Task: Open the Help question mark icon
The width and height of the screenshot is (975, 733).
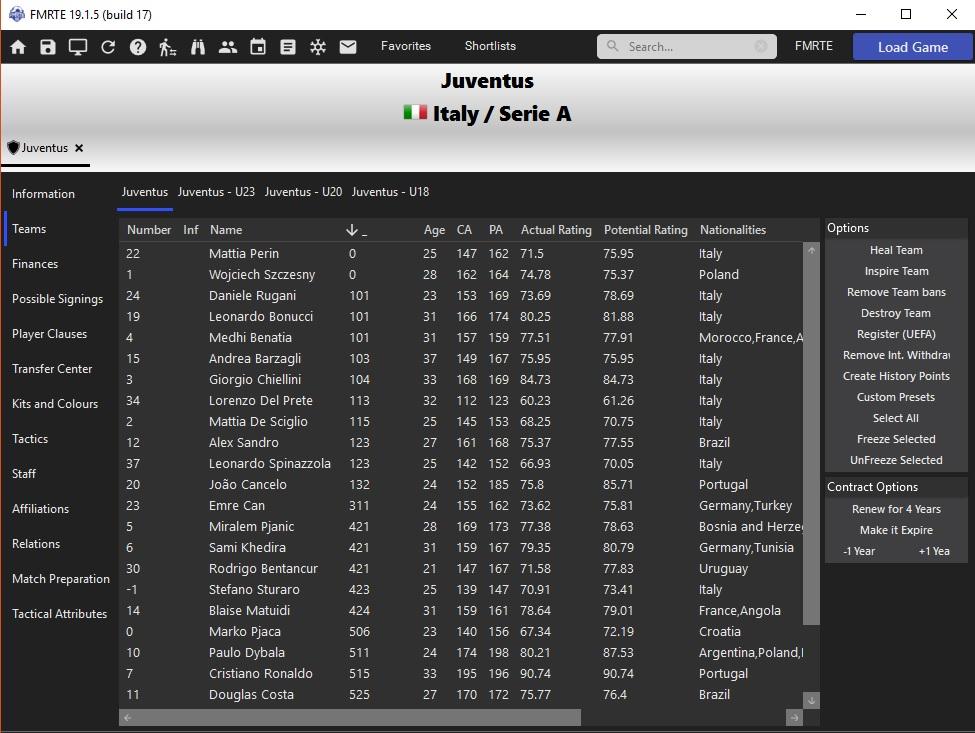Action: click(x=138, y=47)
